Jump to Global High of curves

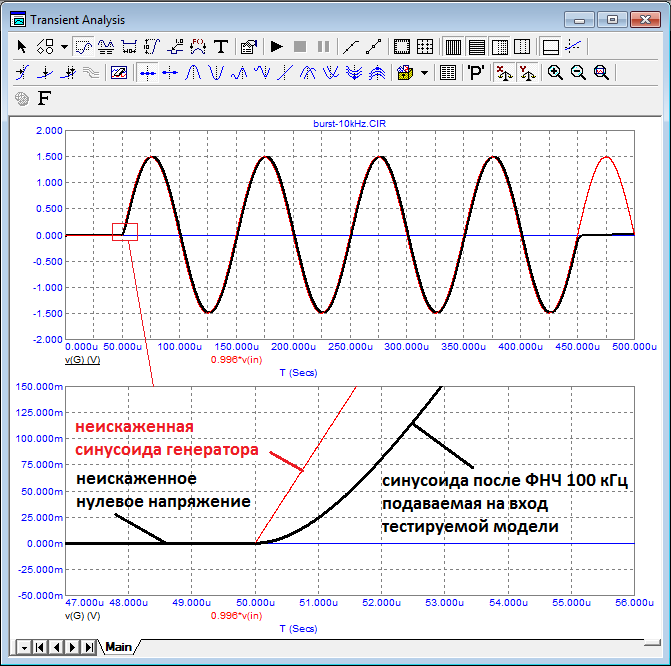[x=377, y=73]
